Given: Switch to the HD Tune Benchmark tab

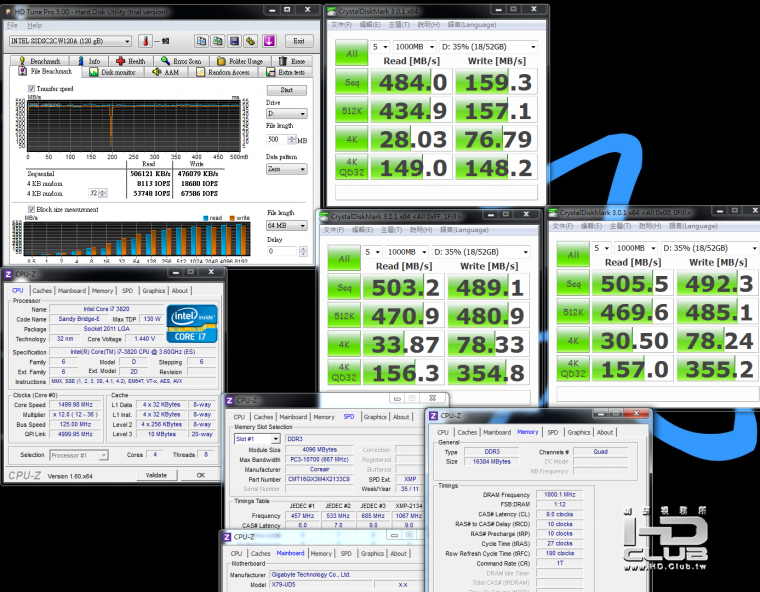Looking at the screenshot, I should 40,61.
